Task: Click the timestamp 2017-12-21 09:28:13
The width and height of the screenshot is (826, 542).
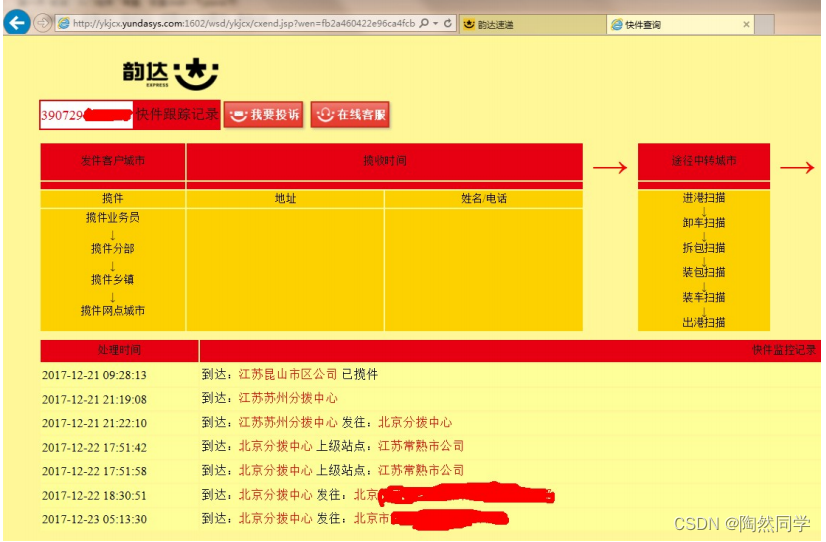Action: [94, 375]
